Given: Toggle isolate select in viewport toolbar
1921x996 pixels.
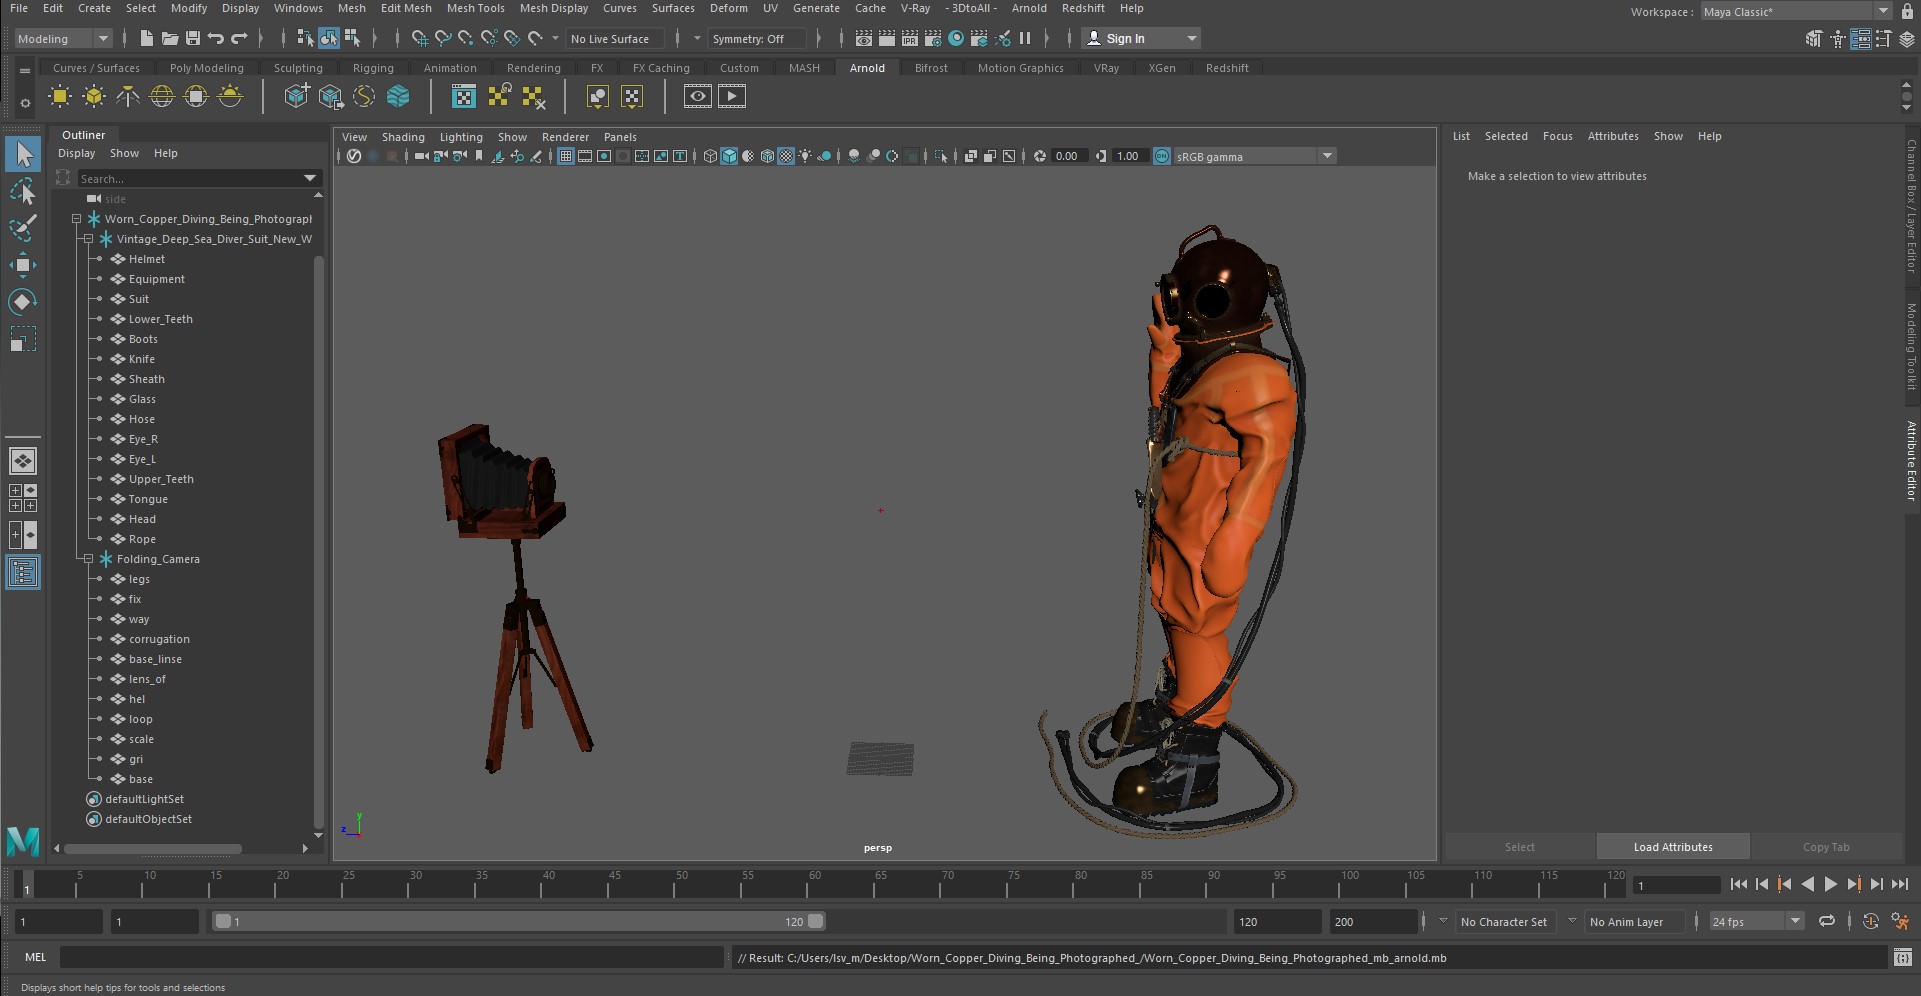Looking at the screenshot, I should (x=941, y=156).
